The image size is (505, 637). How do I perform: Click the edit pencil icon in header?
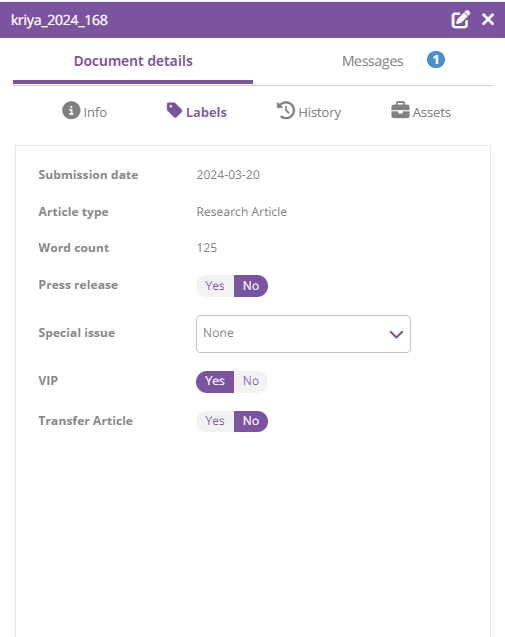[x=461, y=20]
